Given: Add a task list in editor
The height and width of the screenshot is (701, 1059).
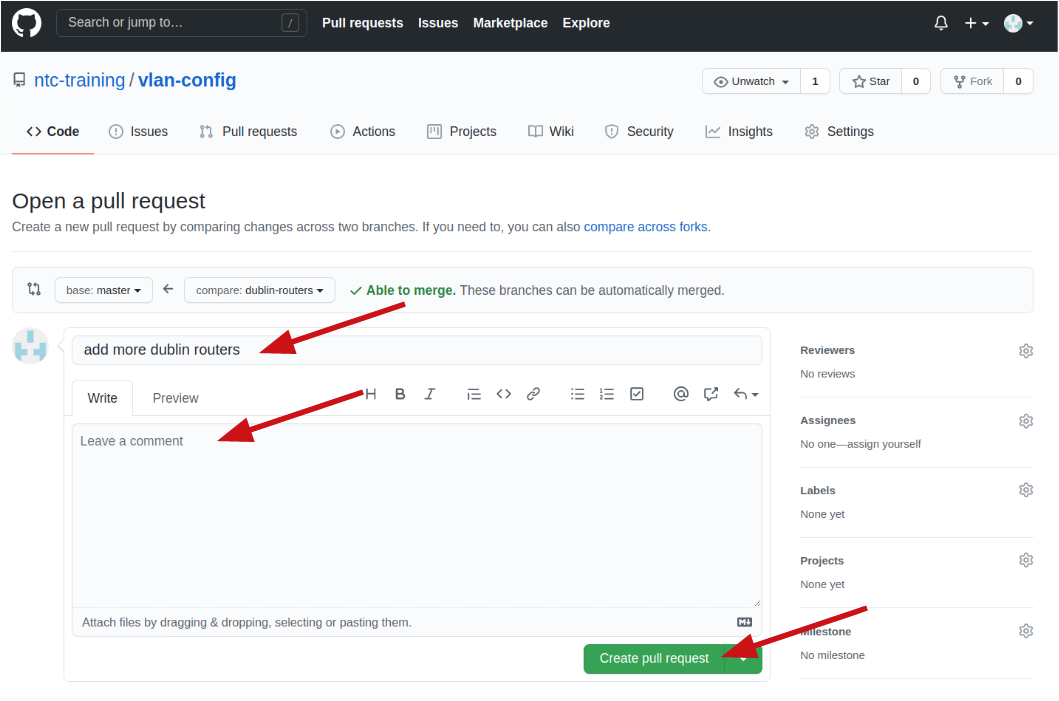Looking at the screenshot, I should [x=637, y=394].
